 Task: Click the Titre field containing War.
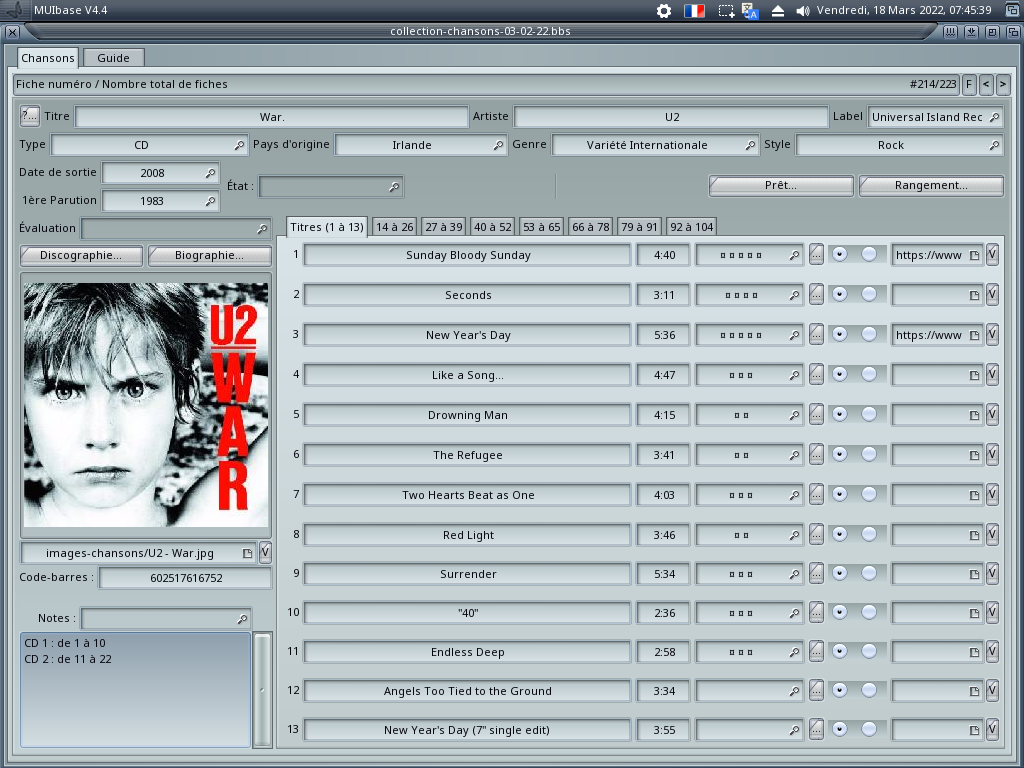click(x=272, y=117)
